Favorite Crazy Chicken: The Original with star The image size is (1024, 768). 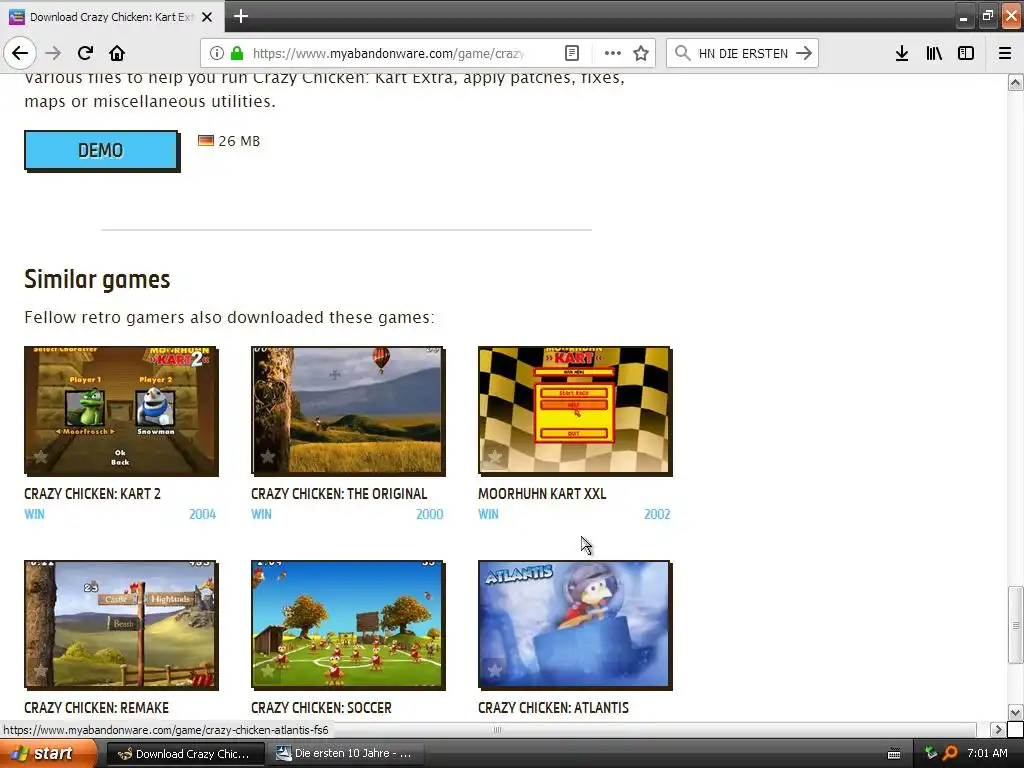point(268,456)
